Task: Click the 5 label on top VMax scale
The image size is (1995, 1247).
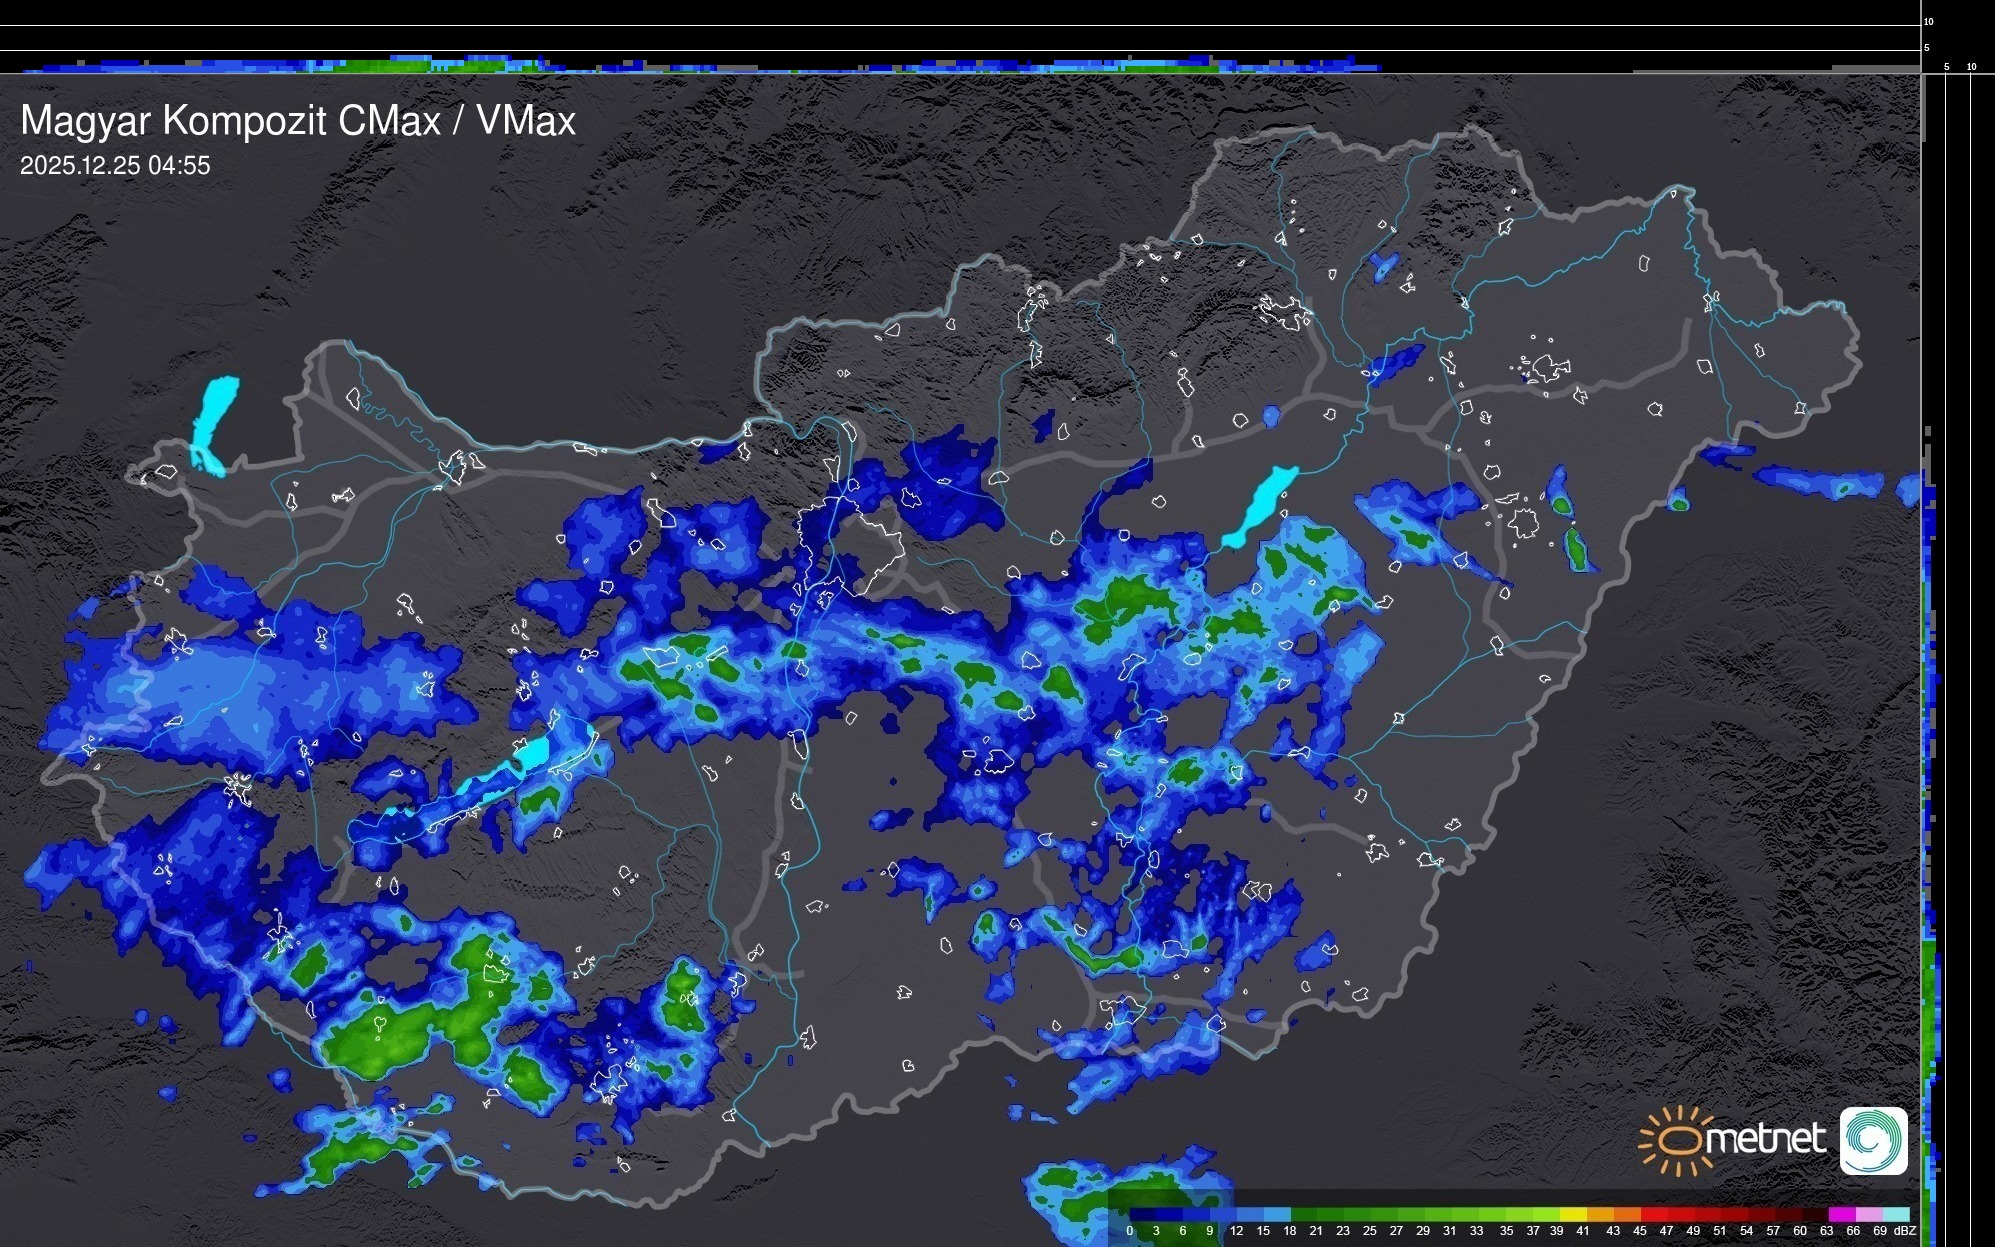Action: (1927, 48)
